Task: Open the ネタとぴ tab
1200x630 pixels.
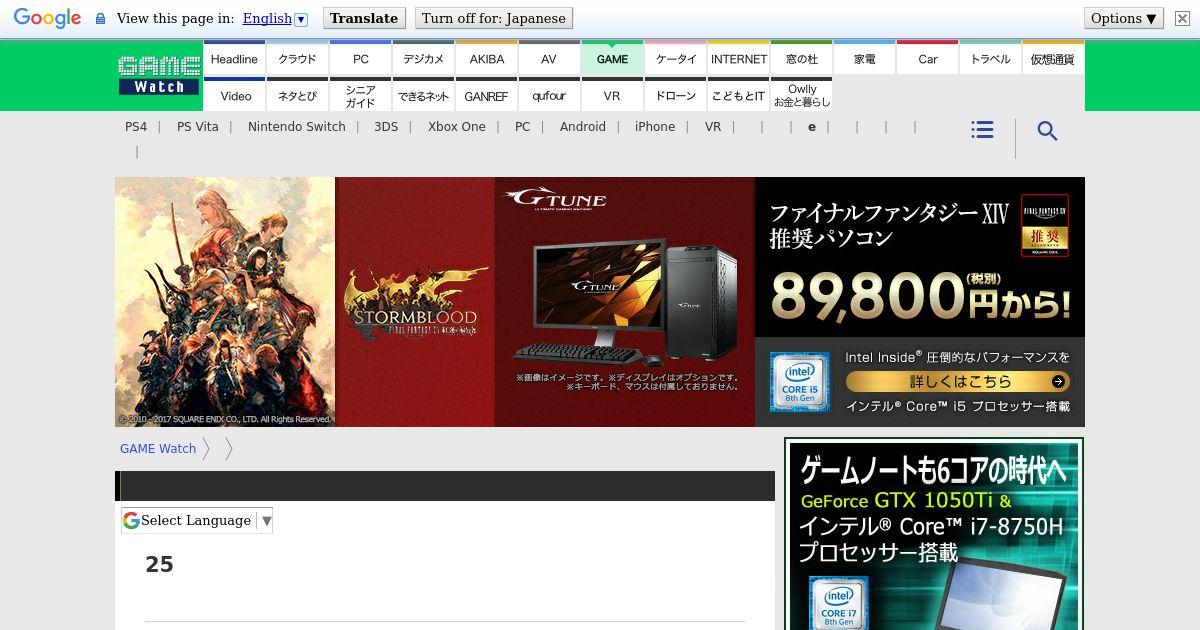Action: pos(297,95)
